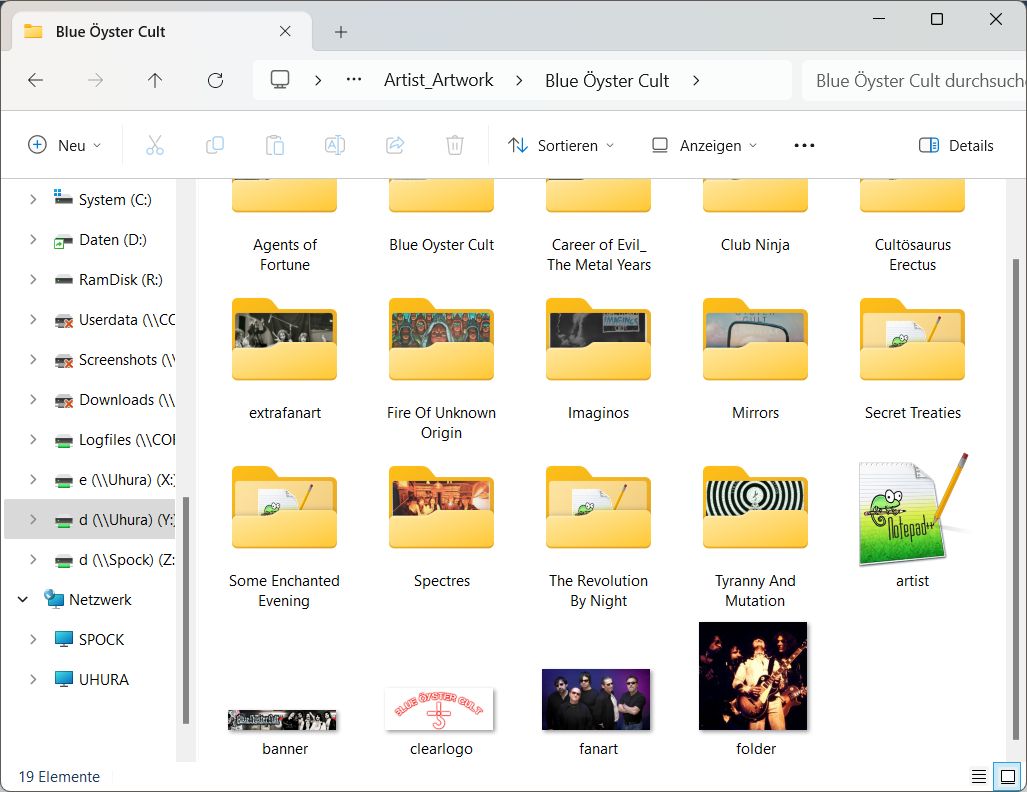This screenshot has width=1027, height=792.
Task: Expand the UHURA network computer
Action: (33, 679)
